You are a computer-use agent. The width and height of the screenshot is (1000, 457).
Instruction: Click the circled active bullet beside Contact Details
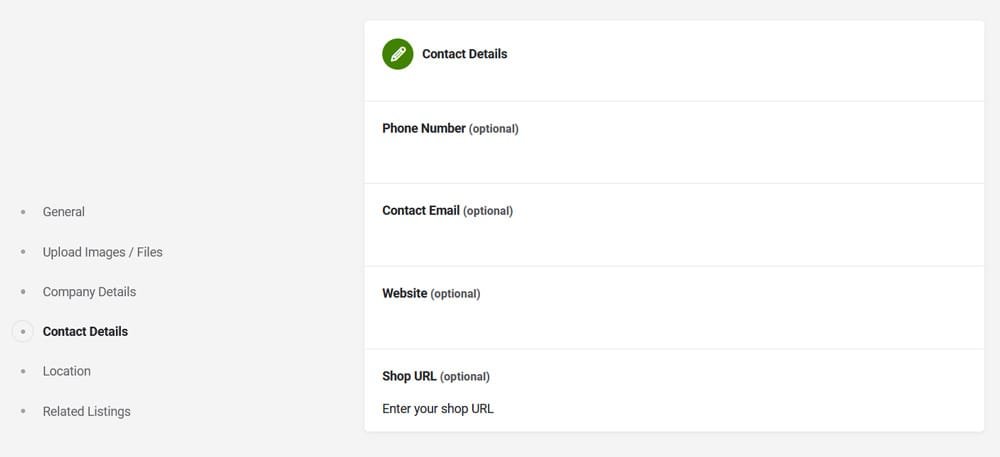[23, 331]
